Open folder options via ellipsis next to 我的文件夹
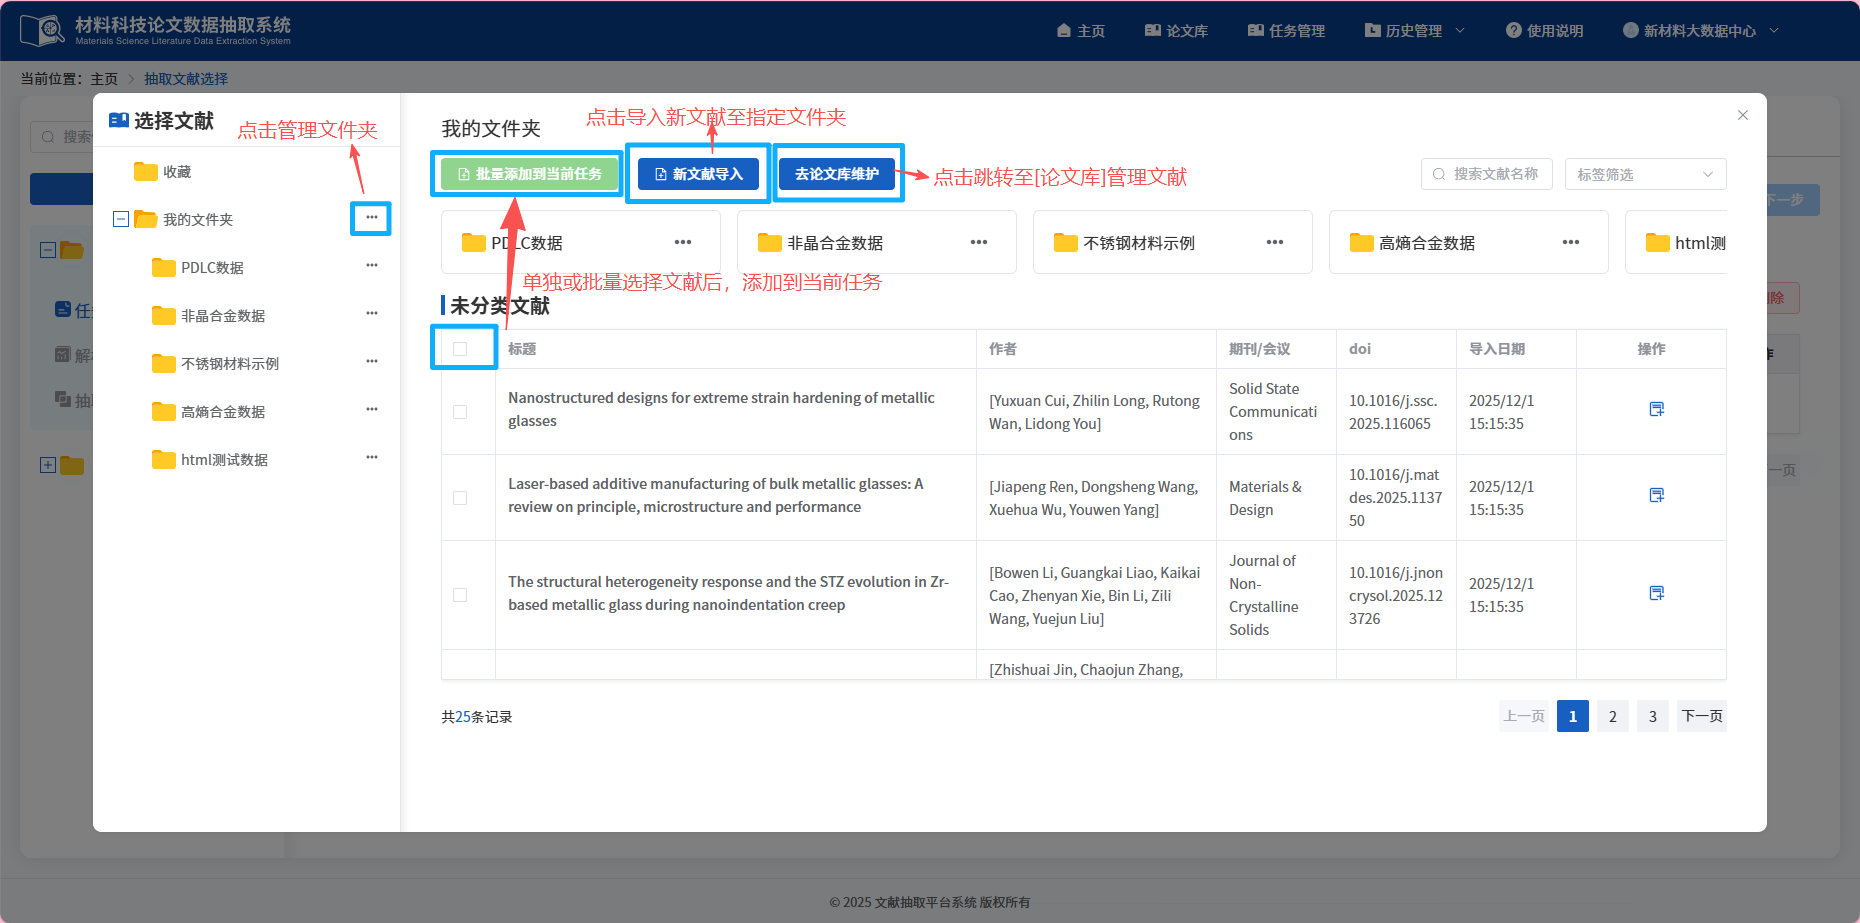This screenshot has height=923, width=1860. [371, 218]
